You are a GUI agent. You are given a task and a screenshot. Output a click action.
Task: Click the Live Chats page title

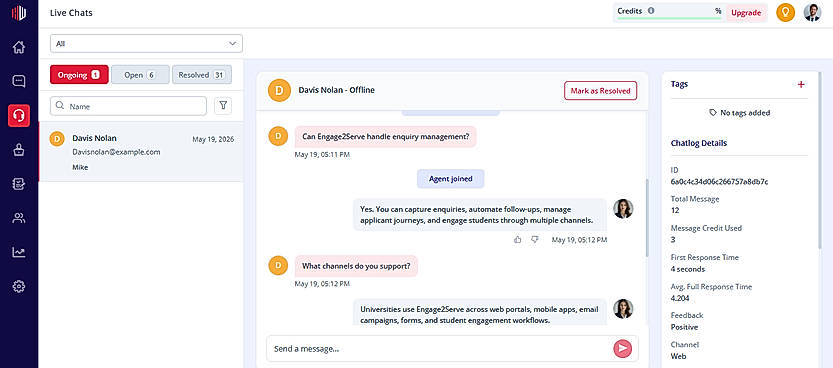click(x=71, y=13)
